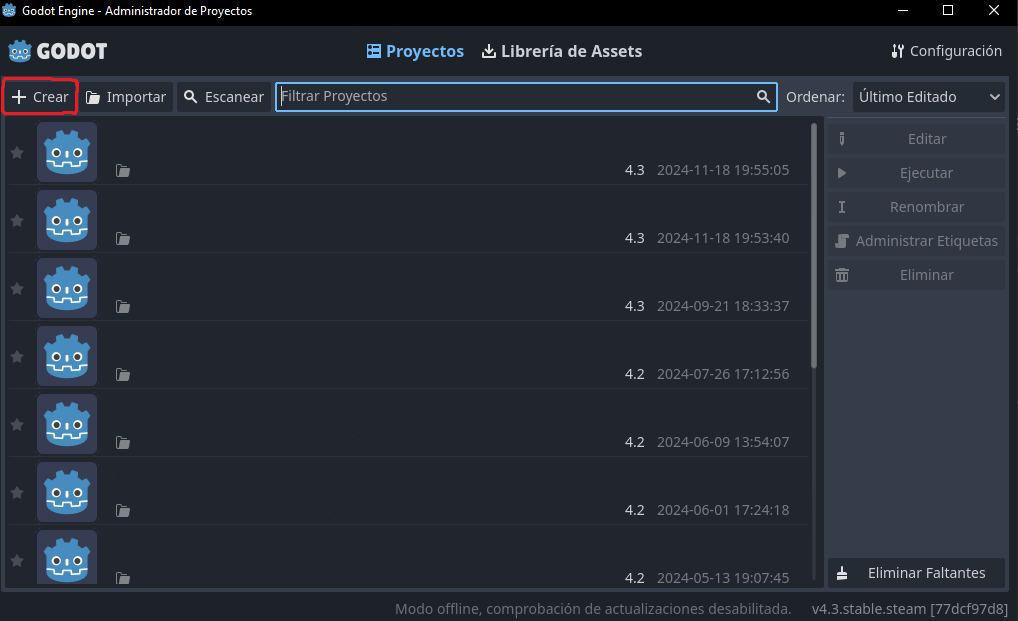Image resolution: width=1018 pixels, height=621 pixels.
Task: Favorite the project edited 2024-09-21 18:33:37
Action: 17,289
